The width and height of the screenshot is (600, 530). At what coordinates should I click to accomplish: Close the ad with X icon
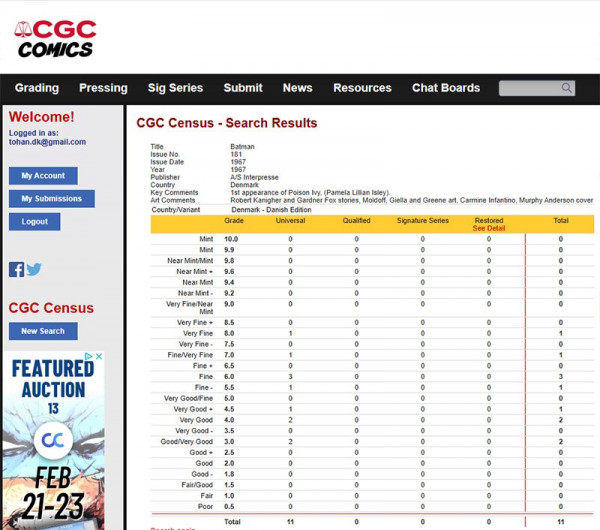pos(99,356)
